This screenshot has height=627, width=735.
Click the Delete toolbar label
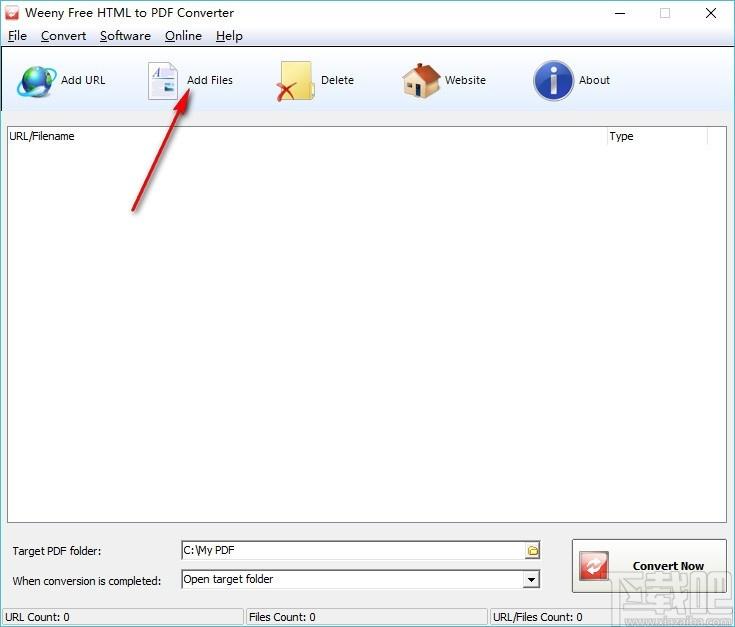pos(337,80)
